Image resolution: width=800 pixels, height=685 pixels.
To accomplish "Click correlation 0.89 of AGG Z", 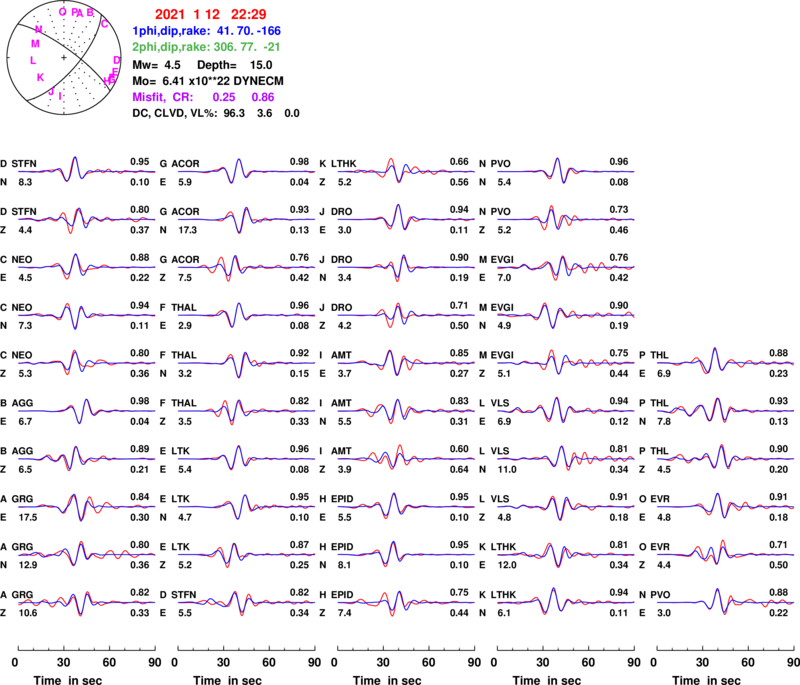I will coord(140,449).
